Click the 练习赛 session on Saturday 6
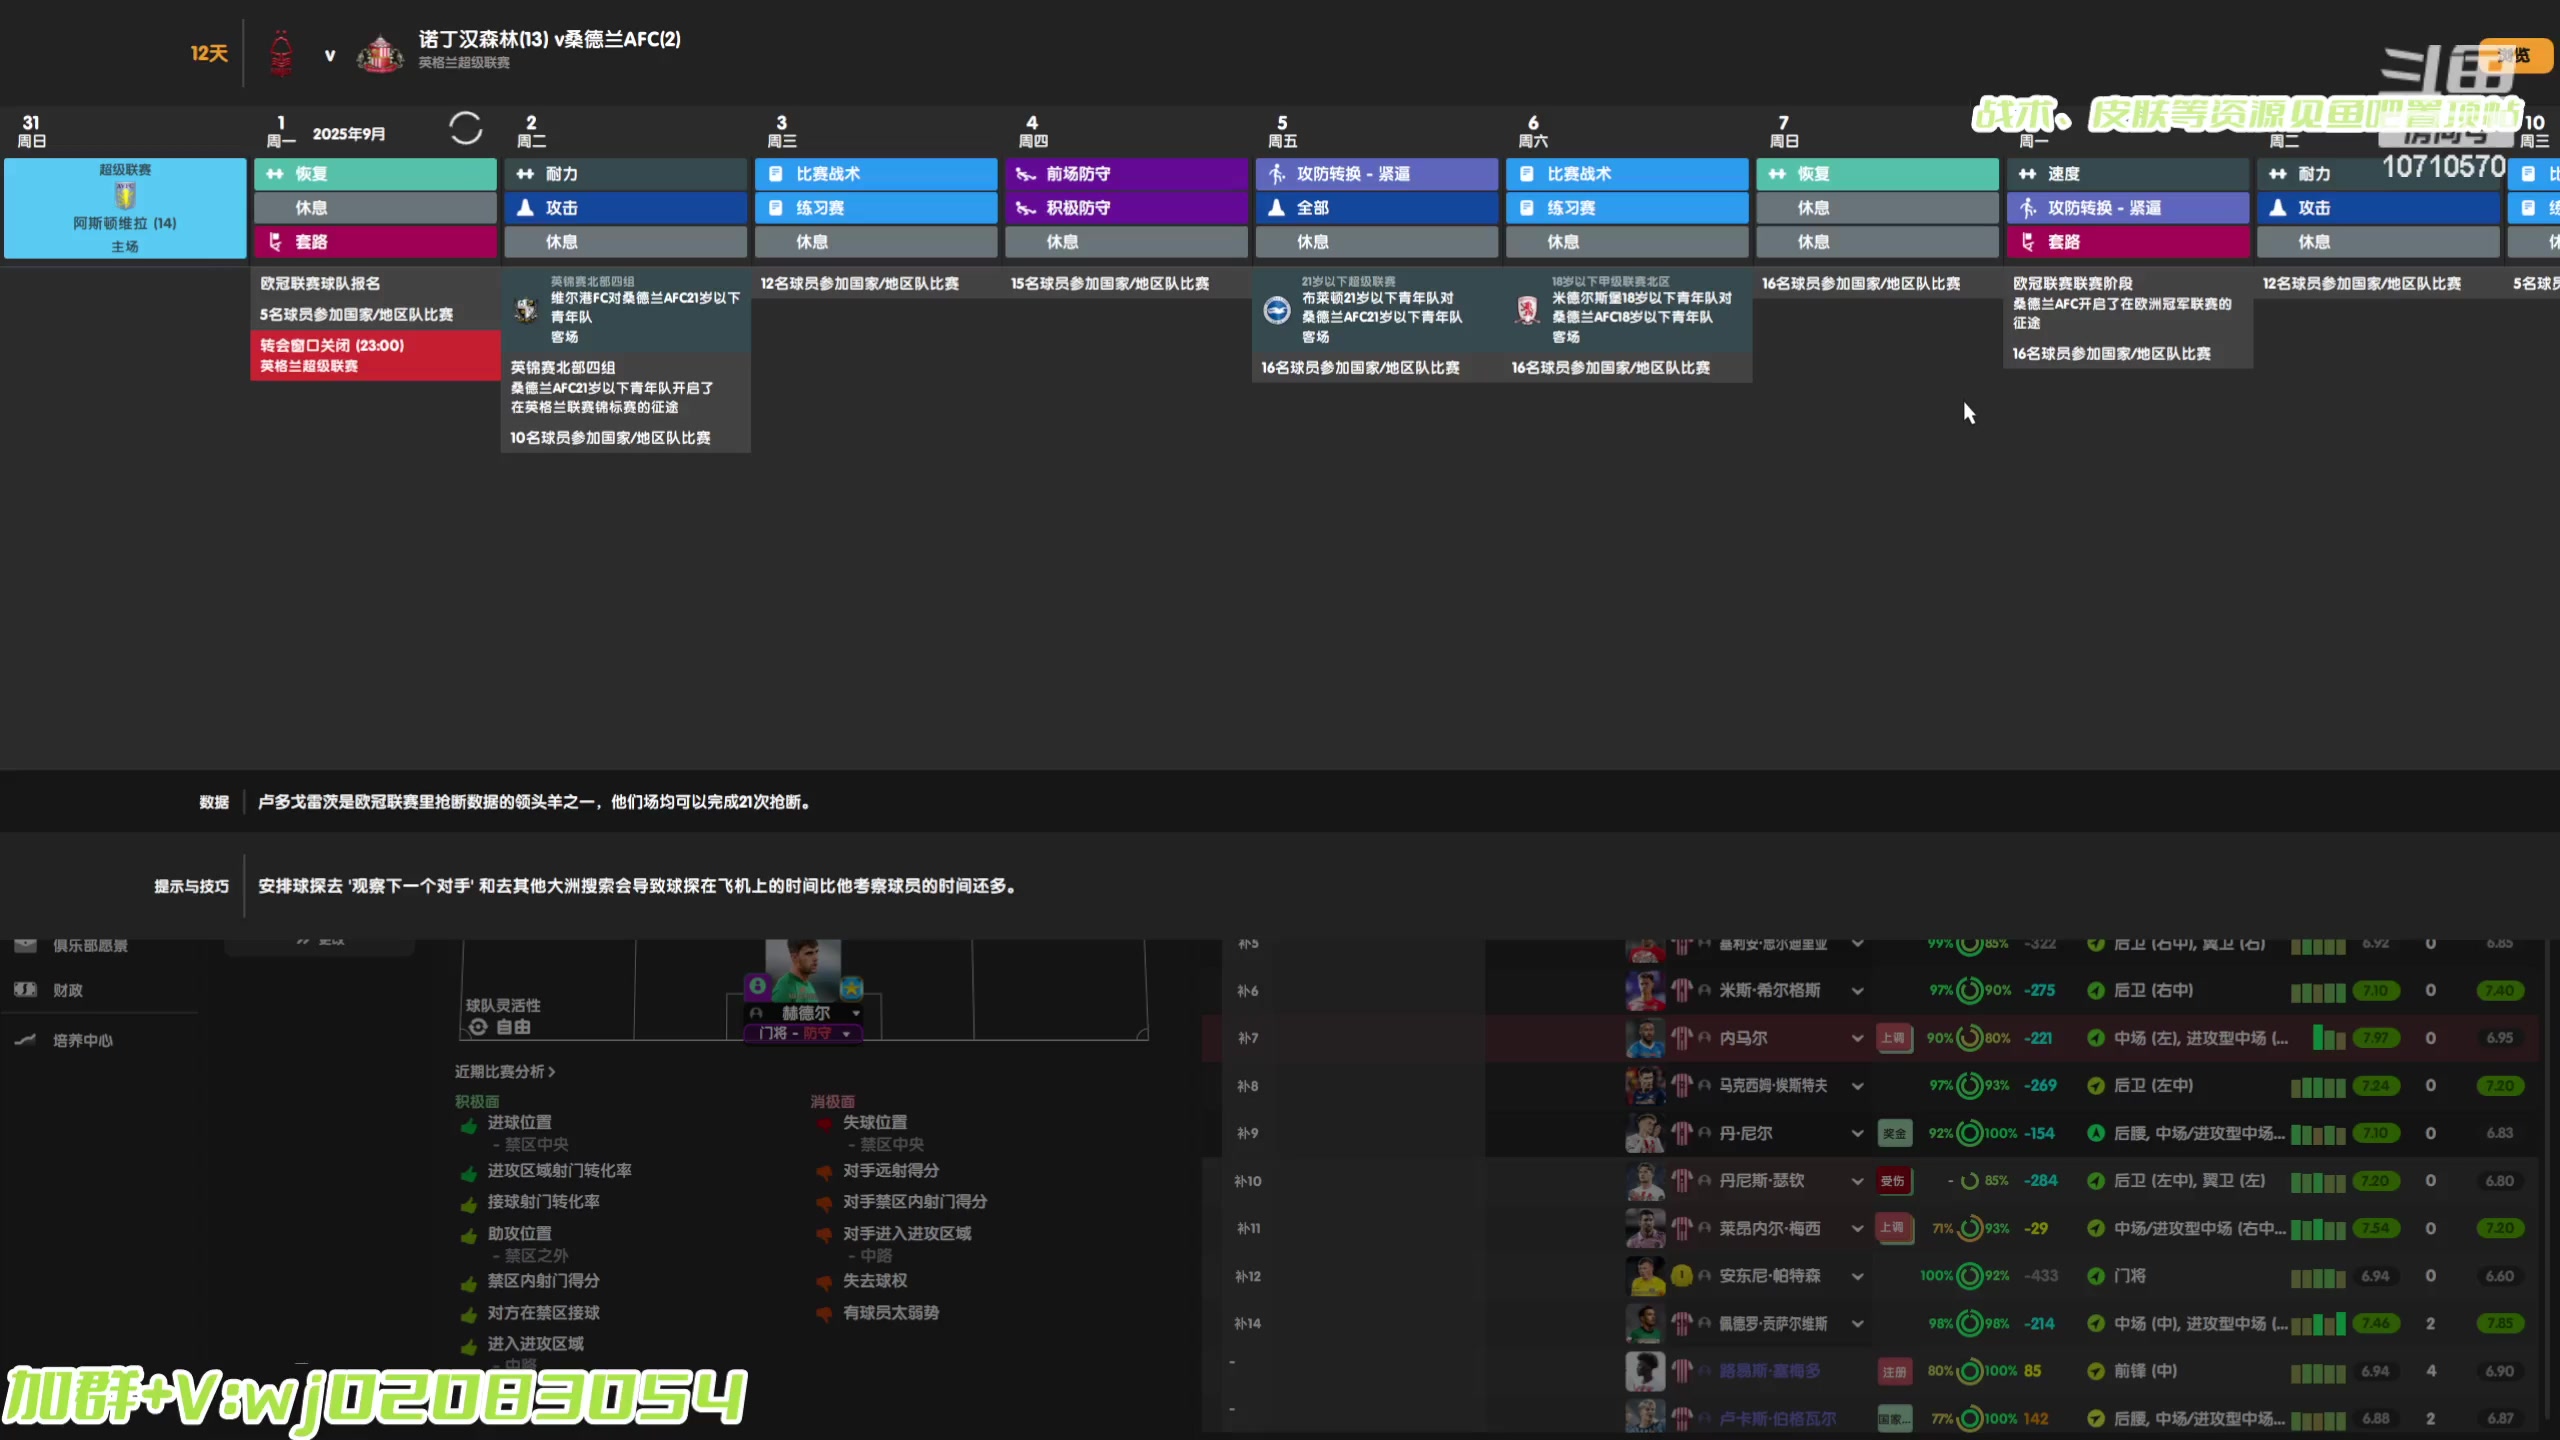 pyautogui.click(x=1627, y=208)
